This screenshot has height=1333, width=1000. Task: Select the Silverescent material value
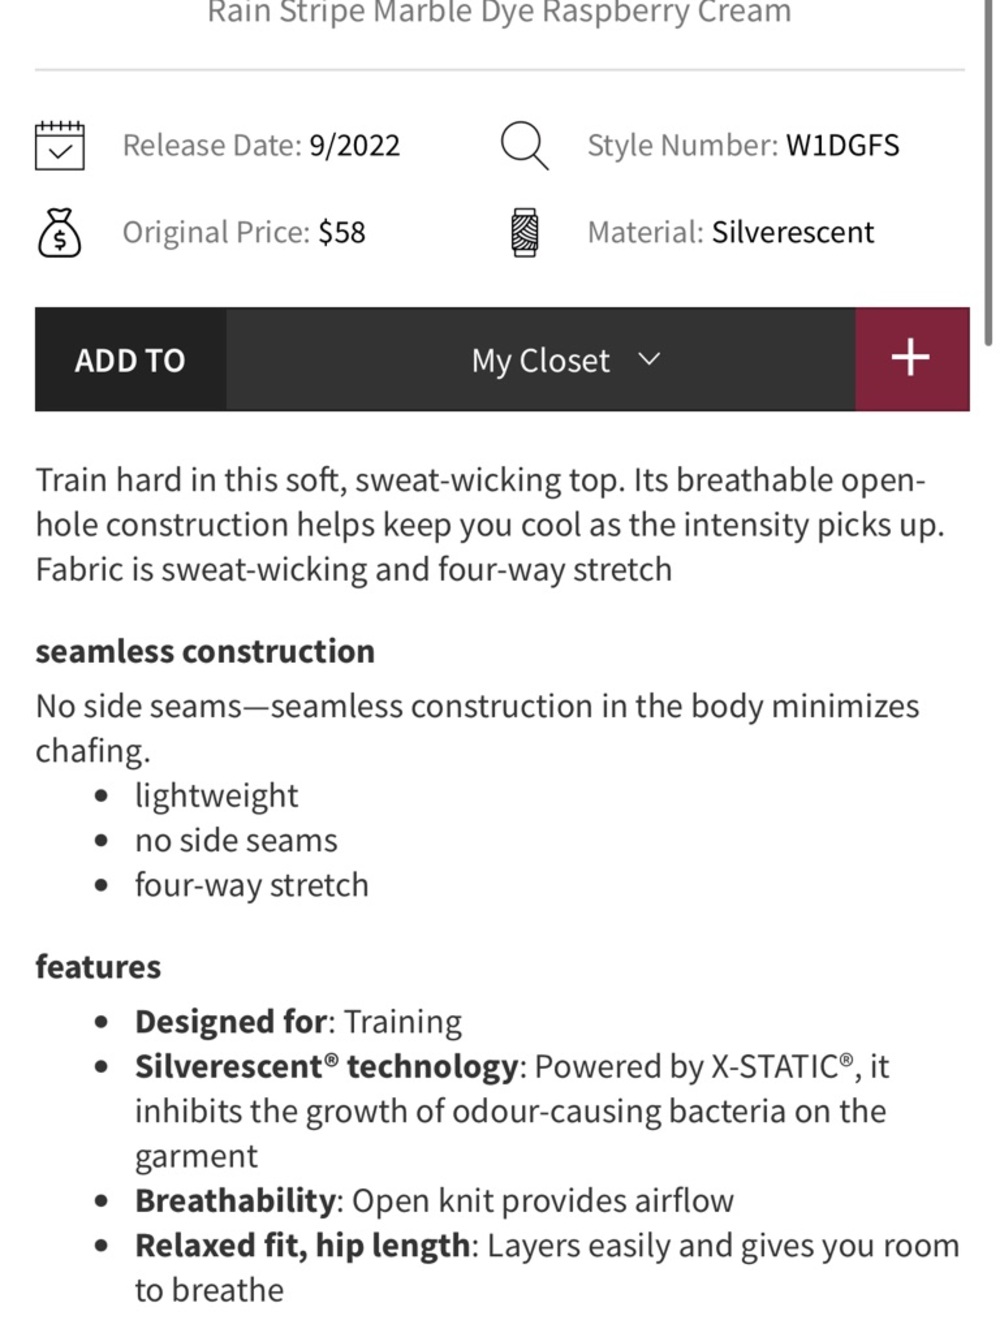tap(793, 232)
